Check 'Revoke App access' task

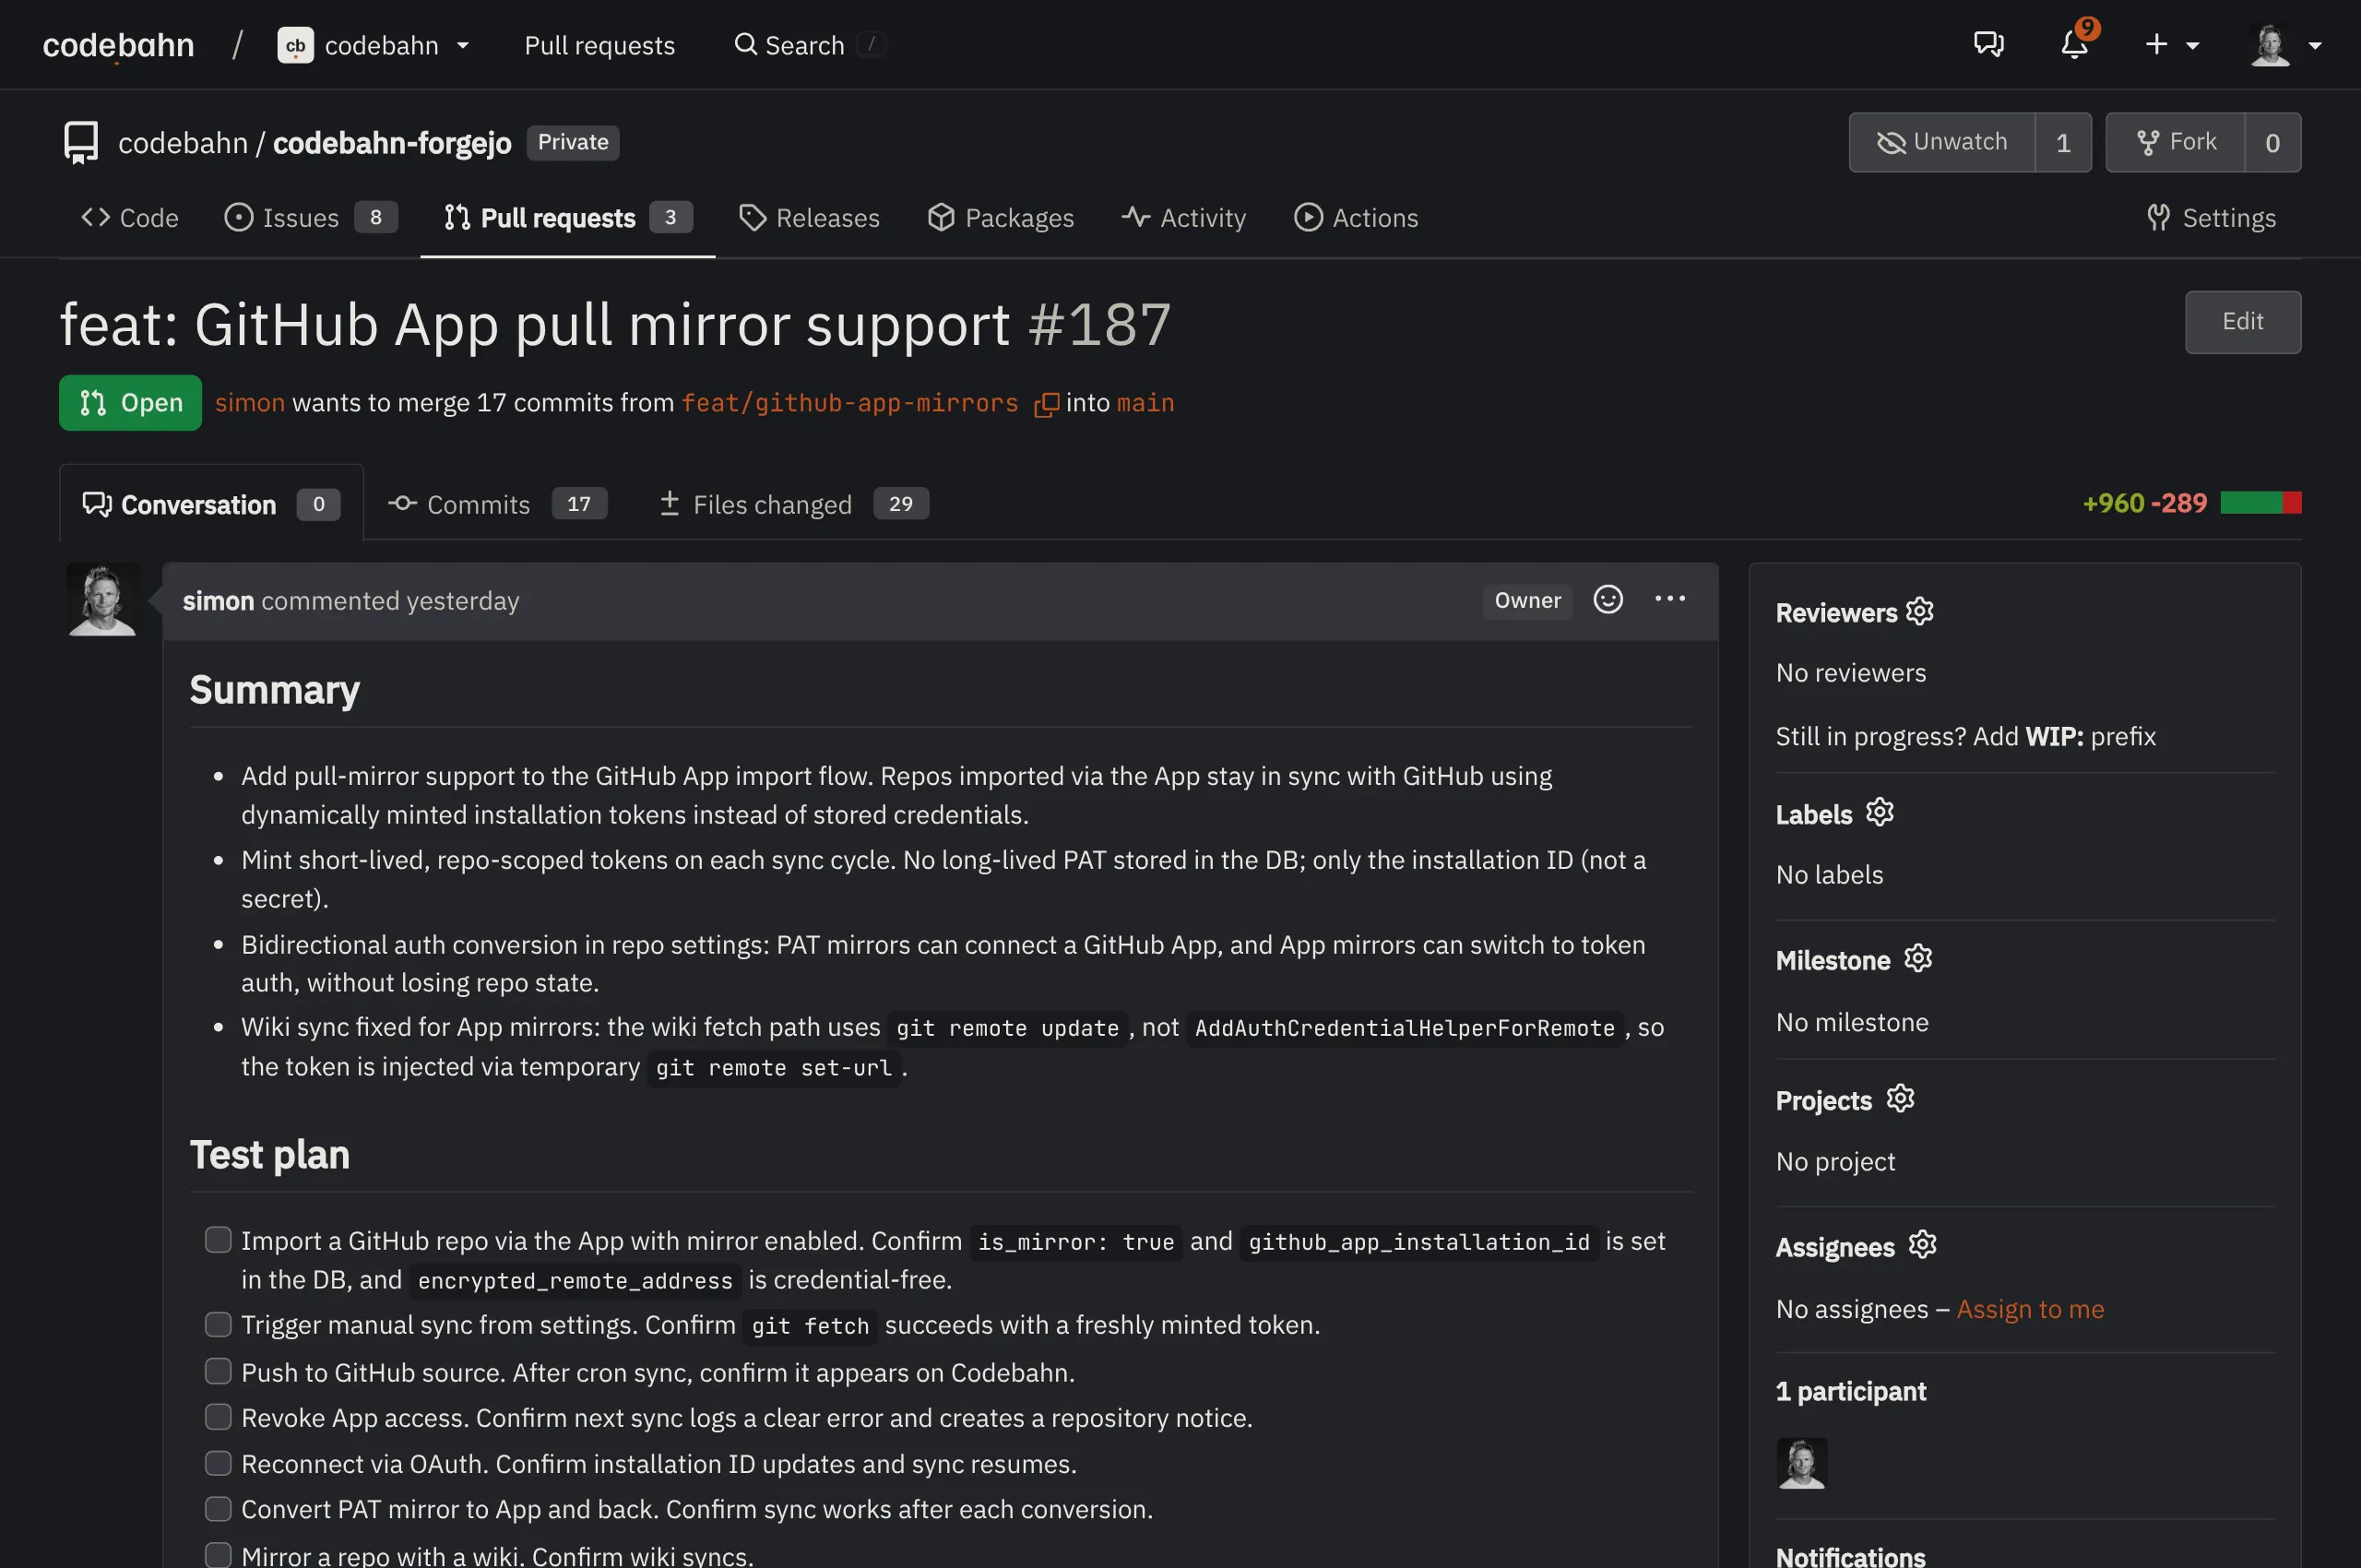218,1417
